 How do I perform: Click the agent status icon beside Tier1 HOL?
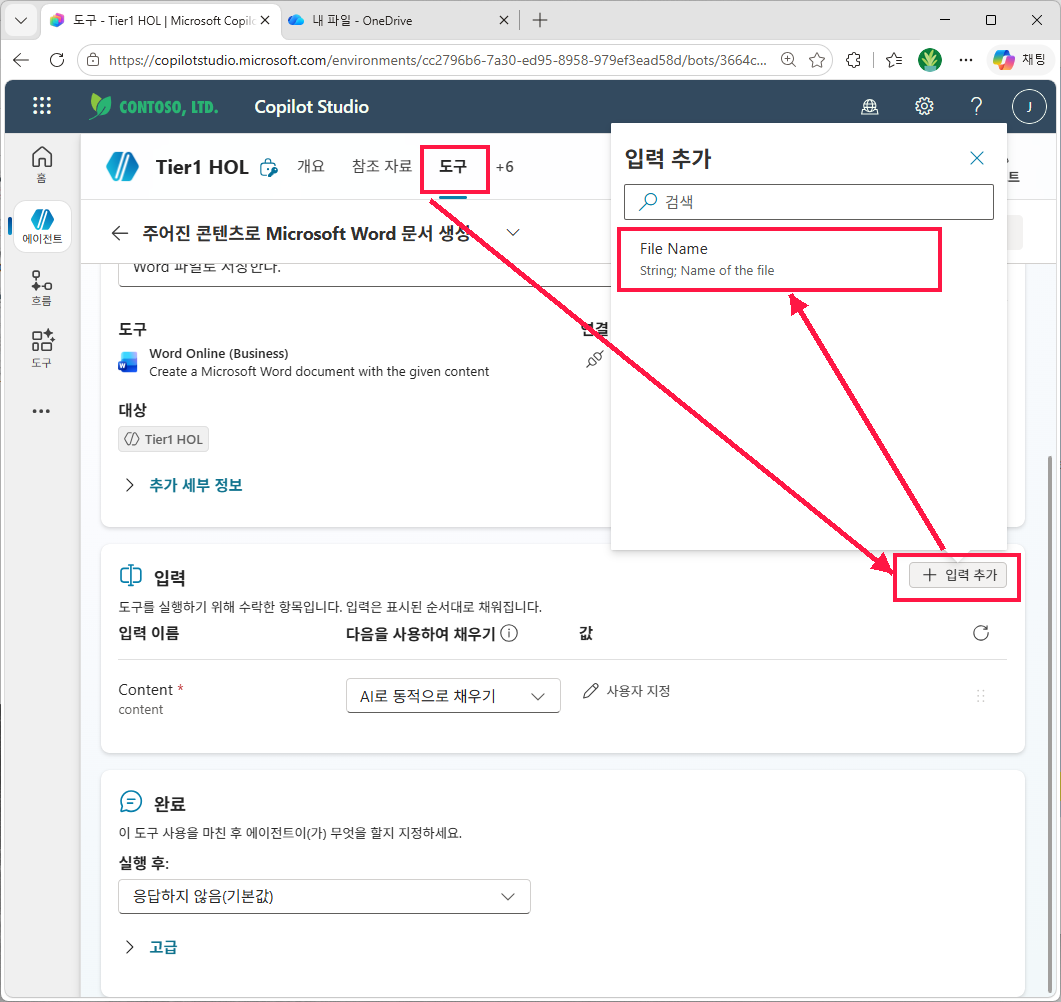pos(269,167)
